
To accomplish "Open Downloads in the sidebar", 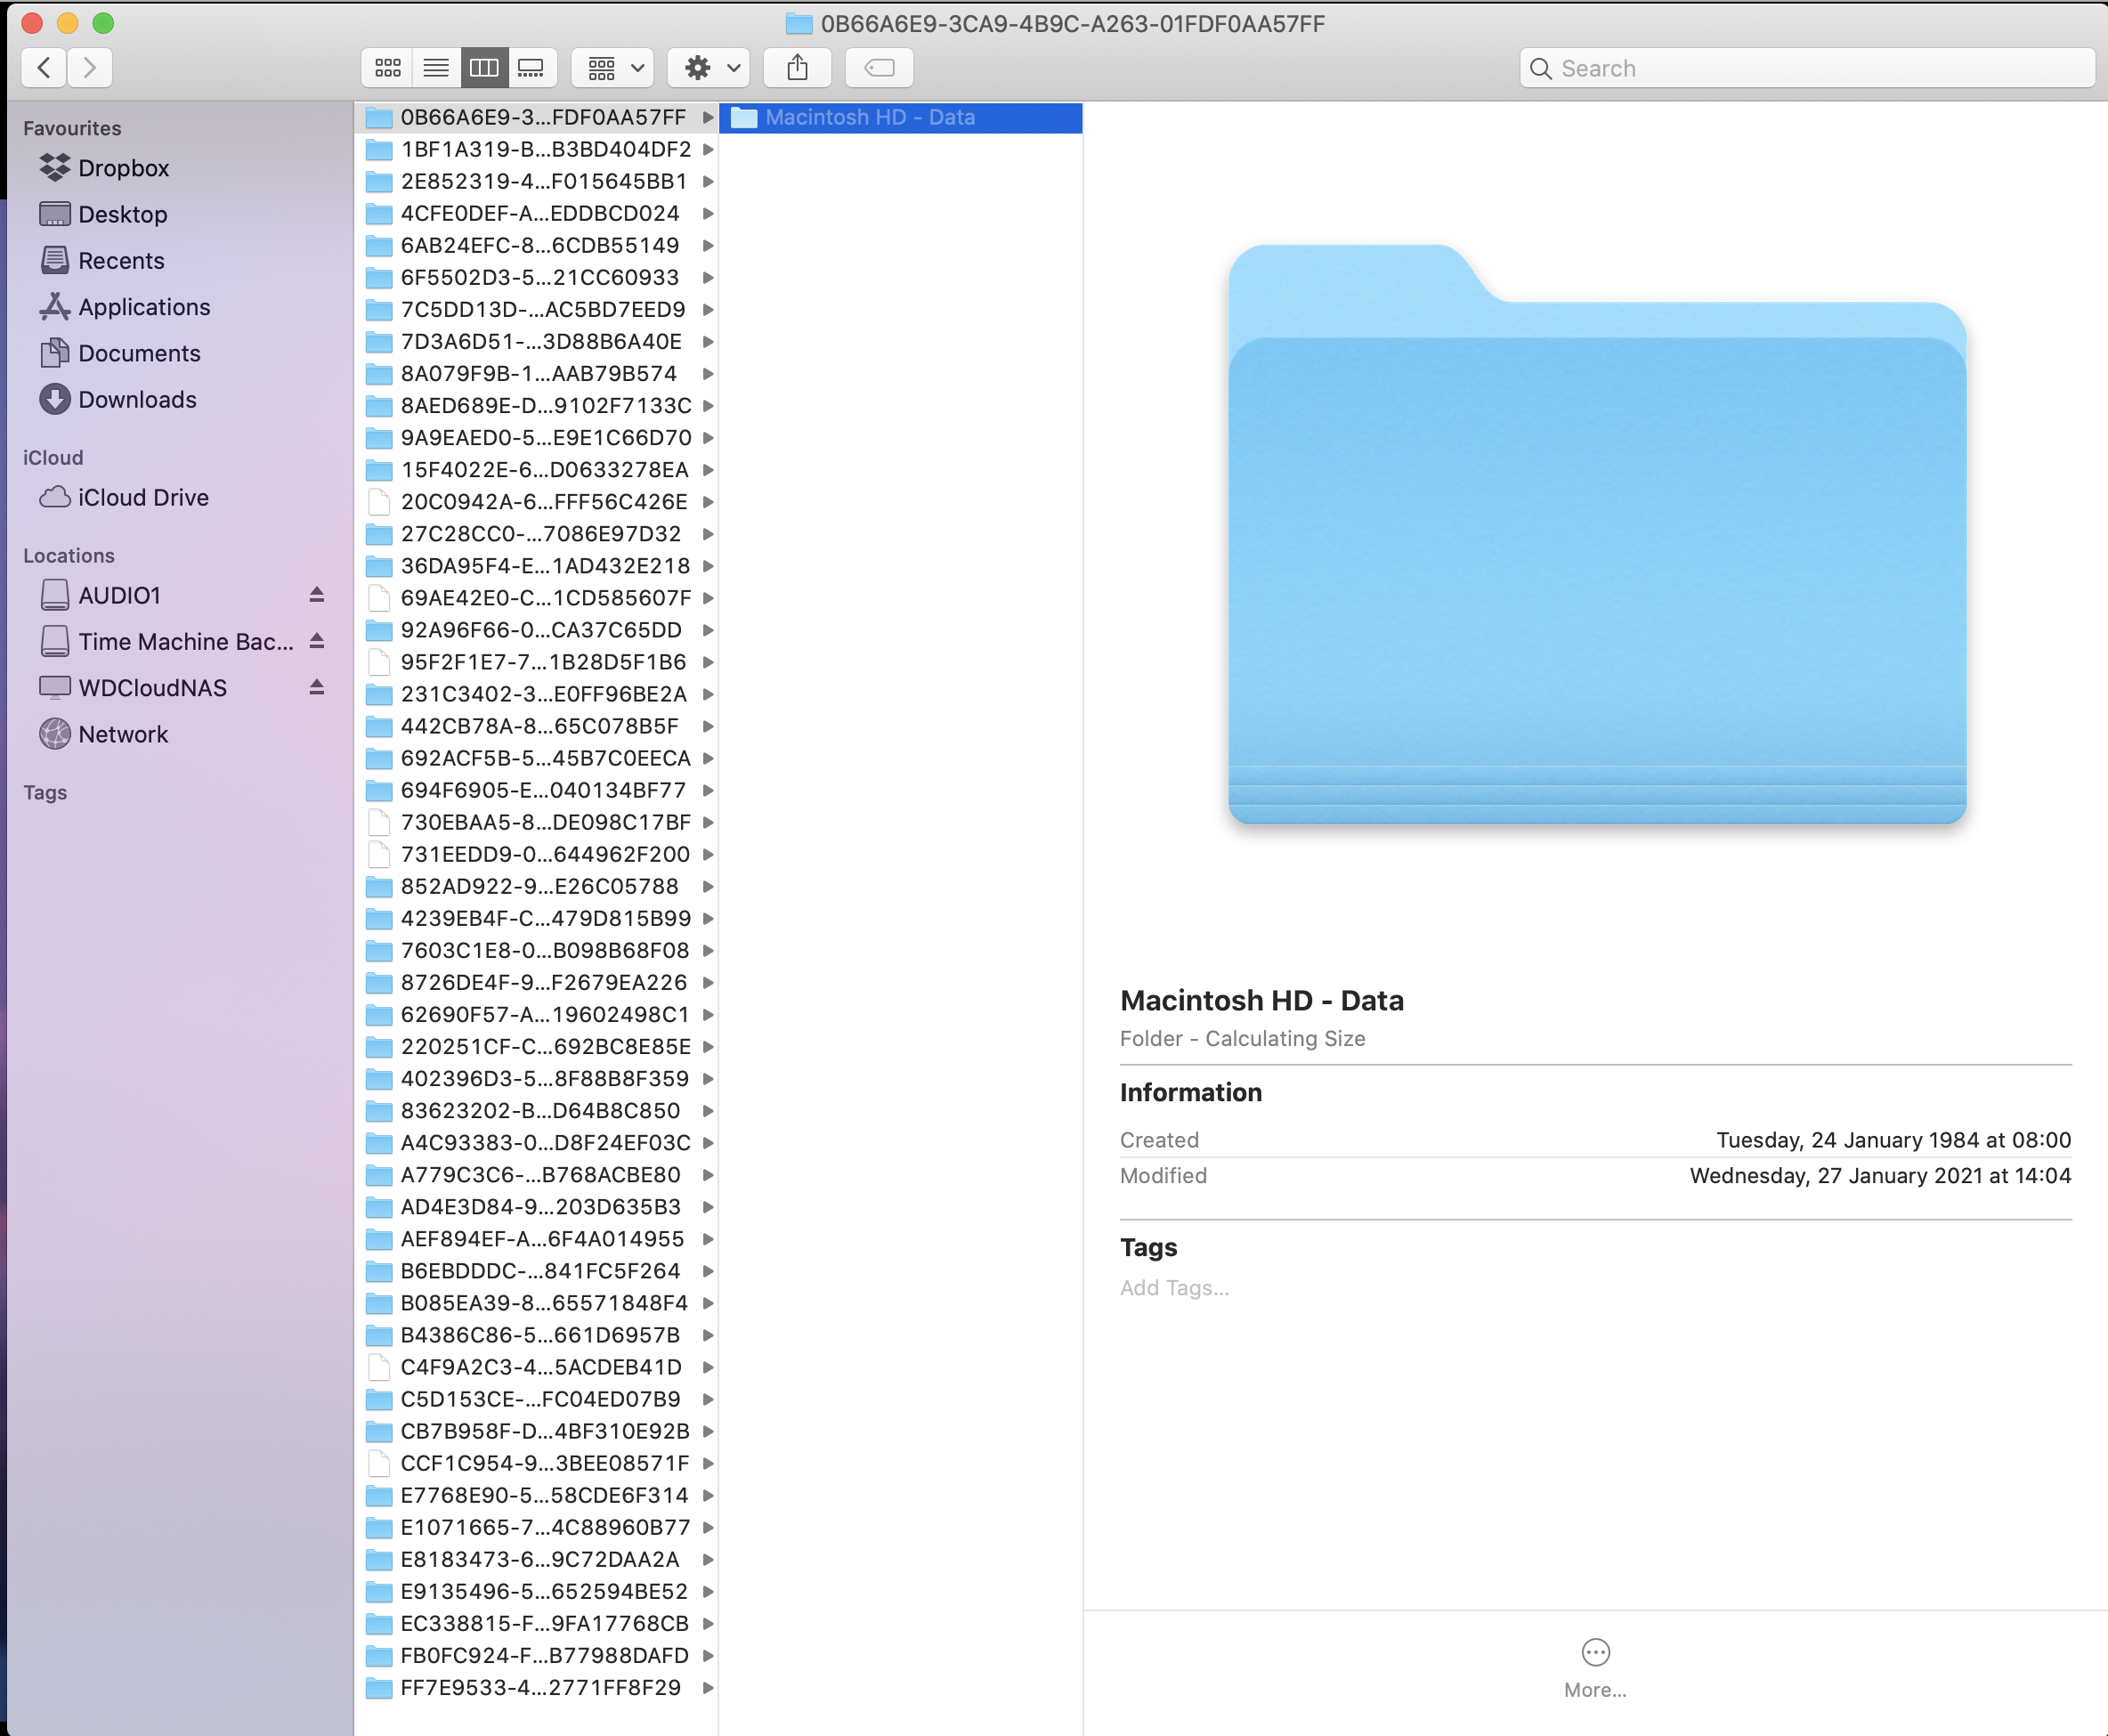I will (137, 400).
